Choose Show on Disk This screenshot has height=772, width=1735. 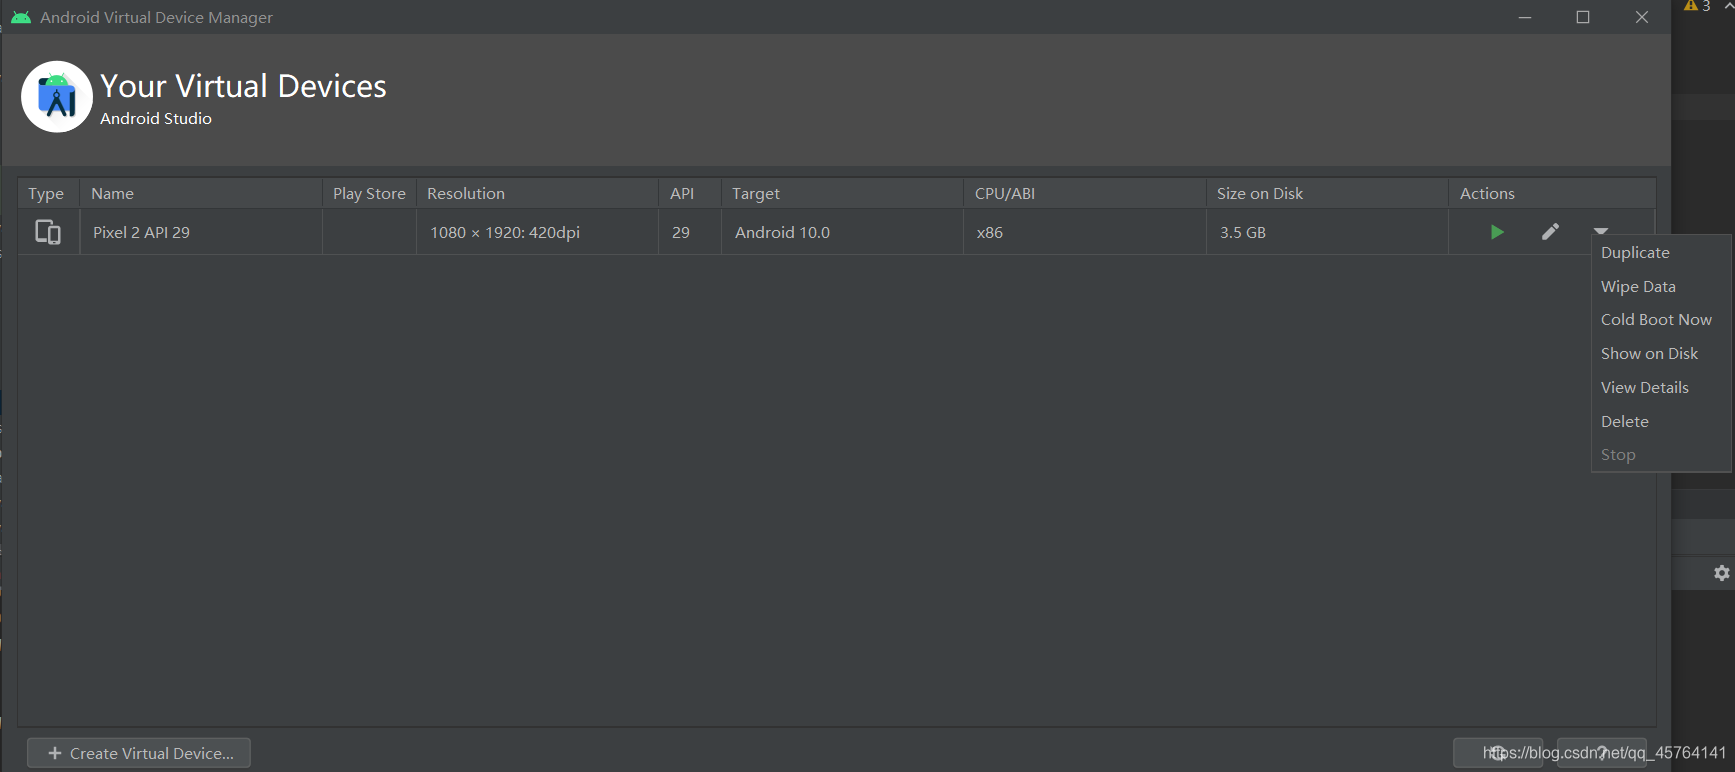pyautogui.click(x=1649, y=354)
